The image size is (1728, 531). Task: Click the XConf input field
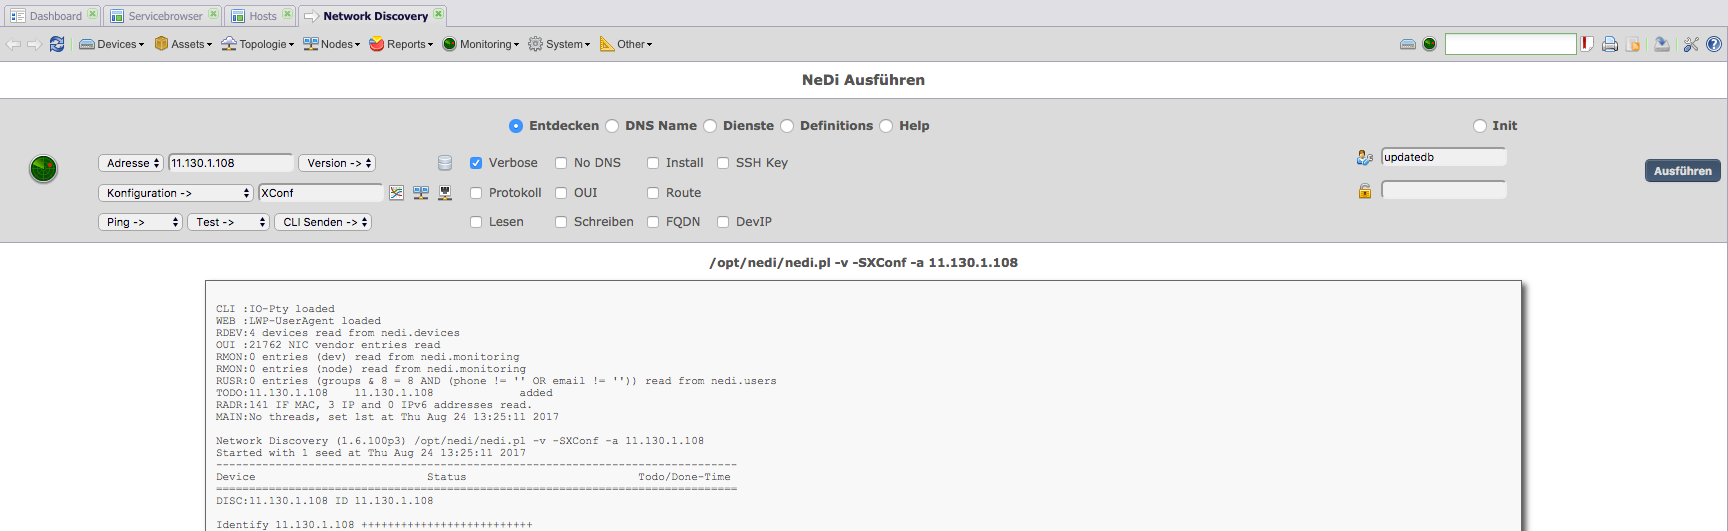click(x=321, y=193)
